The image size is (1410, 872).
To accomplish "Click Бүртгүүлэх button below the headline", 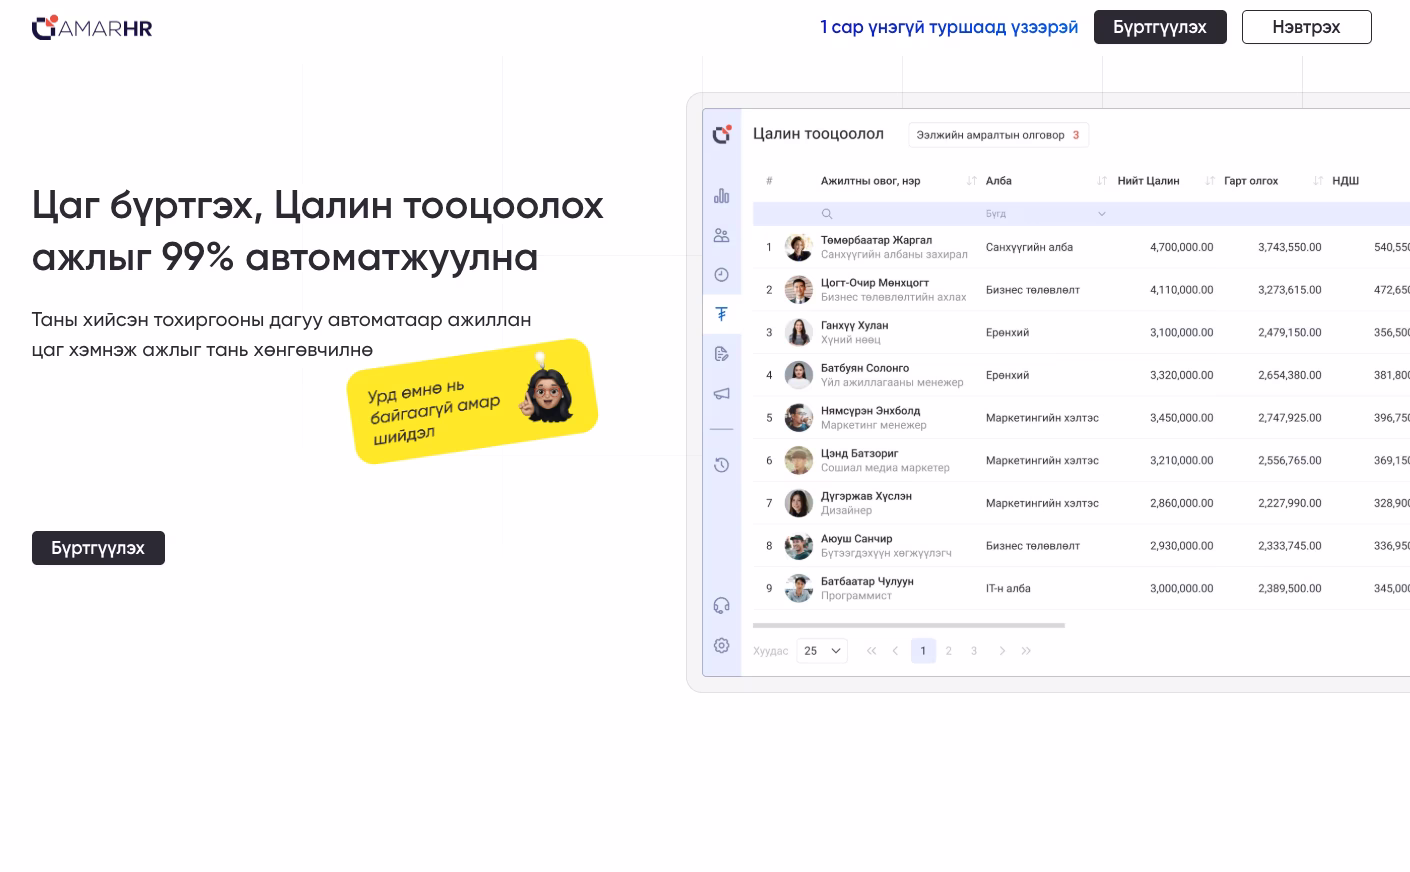I will pos(98,548).
